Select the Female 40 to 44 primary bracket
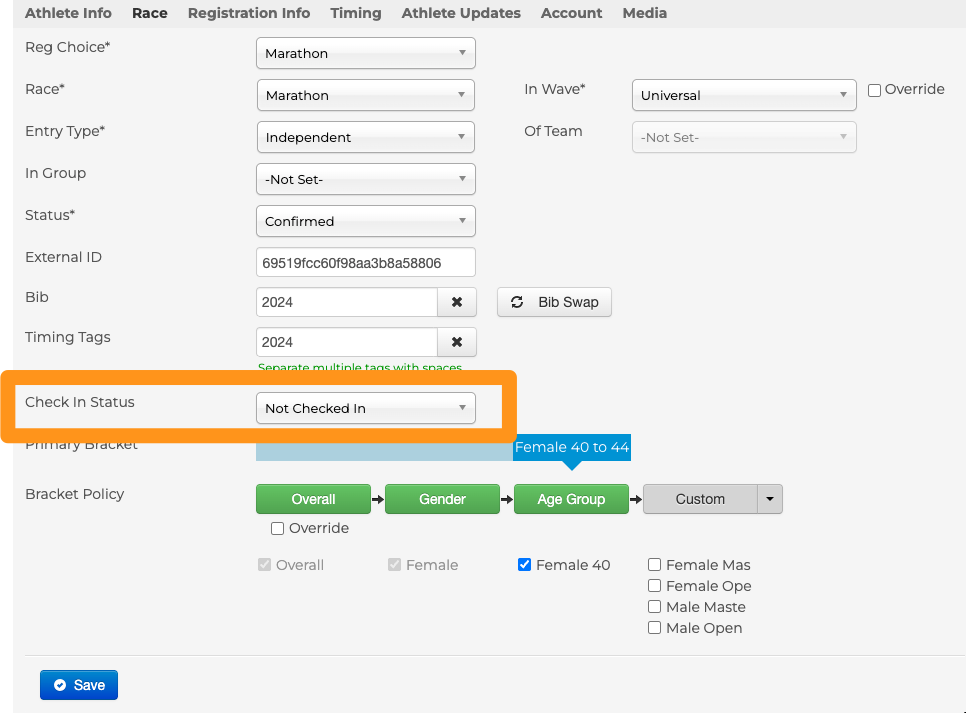This screenshot has width=966, height=713. pos(572,447)
